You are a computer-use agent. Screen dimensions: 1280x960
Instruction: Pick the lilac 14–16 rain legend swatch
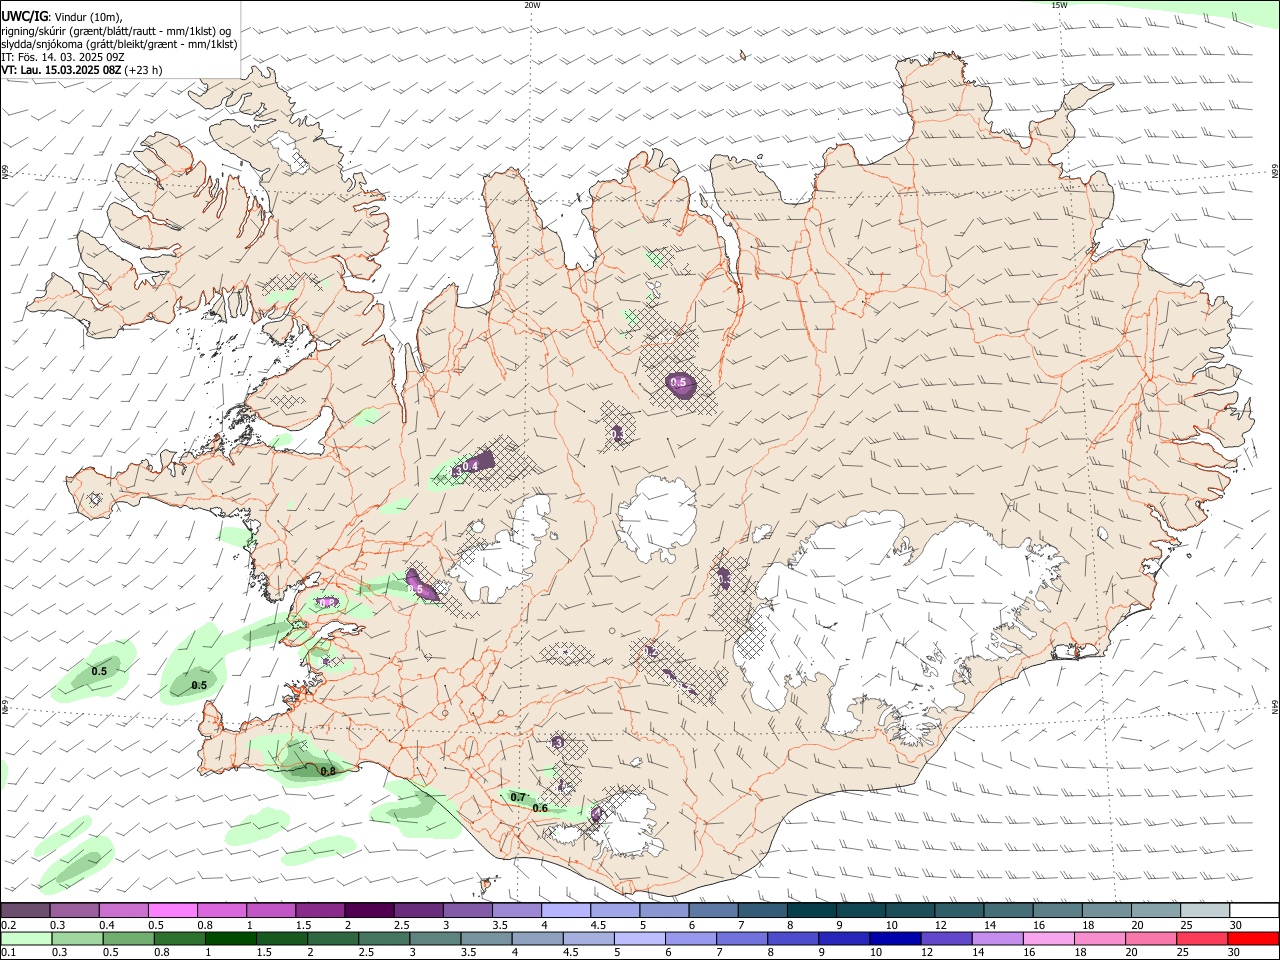pos(997,939)
